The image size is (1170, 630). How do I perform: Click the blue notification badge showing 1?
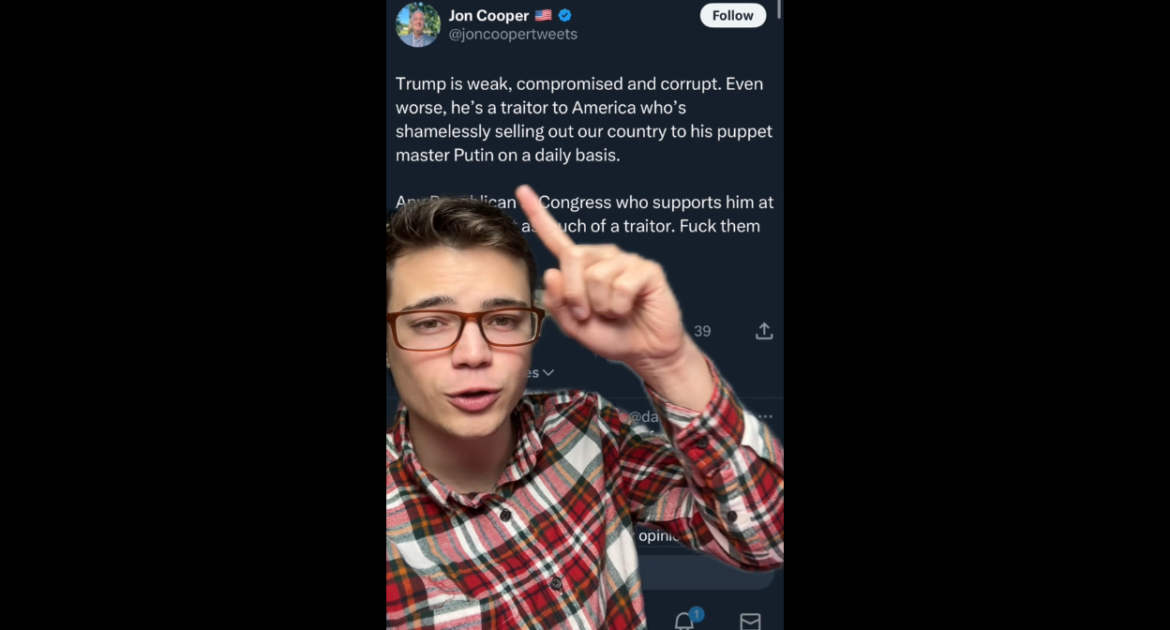point(696,614)
